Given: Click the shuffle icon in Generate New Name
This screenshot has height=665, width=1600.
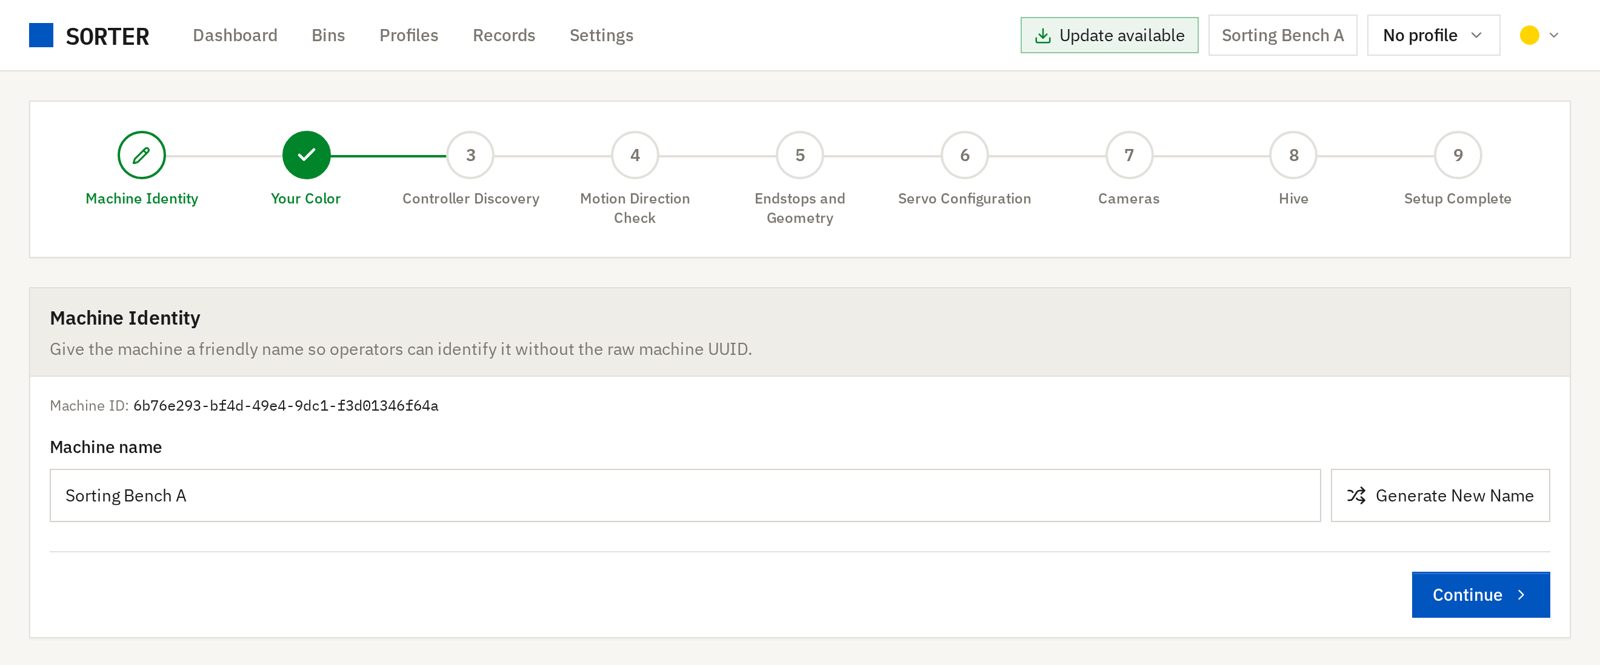Looking at the screenshot, I should pyautogui.click(x=1356, y=496).
